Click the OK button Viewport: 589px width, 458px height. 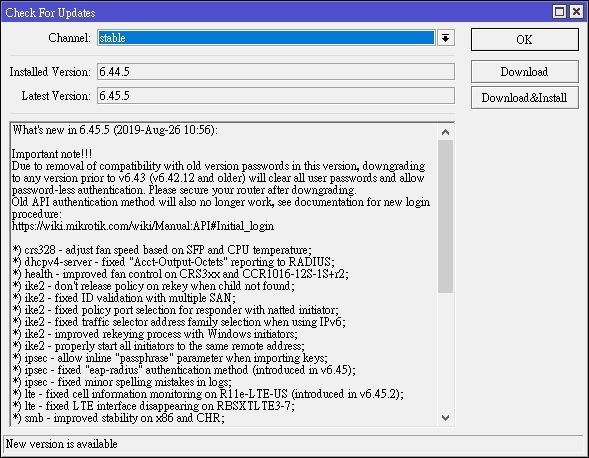[524, 39]
